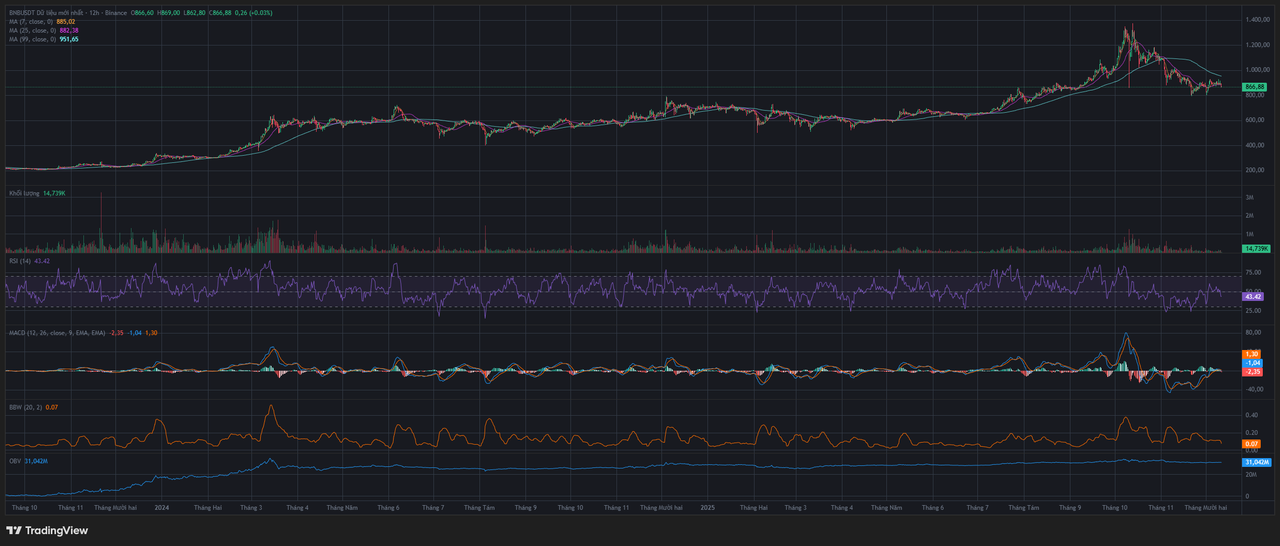Click the H869,00 high value in header
Viewport: 1280px width, 546px height.
coord(169,12)
